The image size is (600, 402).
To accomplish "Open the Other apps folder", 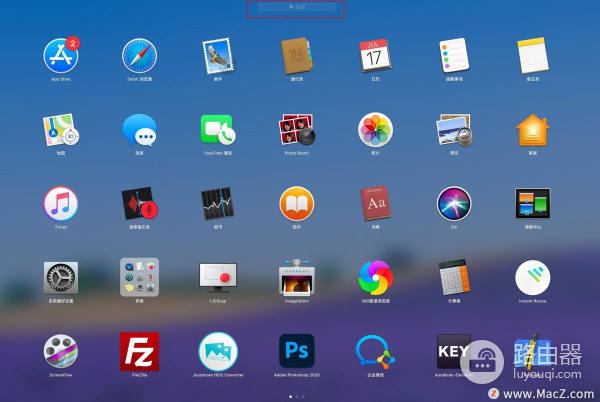I will point(139,277).
